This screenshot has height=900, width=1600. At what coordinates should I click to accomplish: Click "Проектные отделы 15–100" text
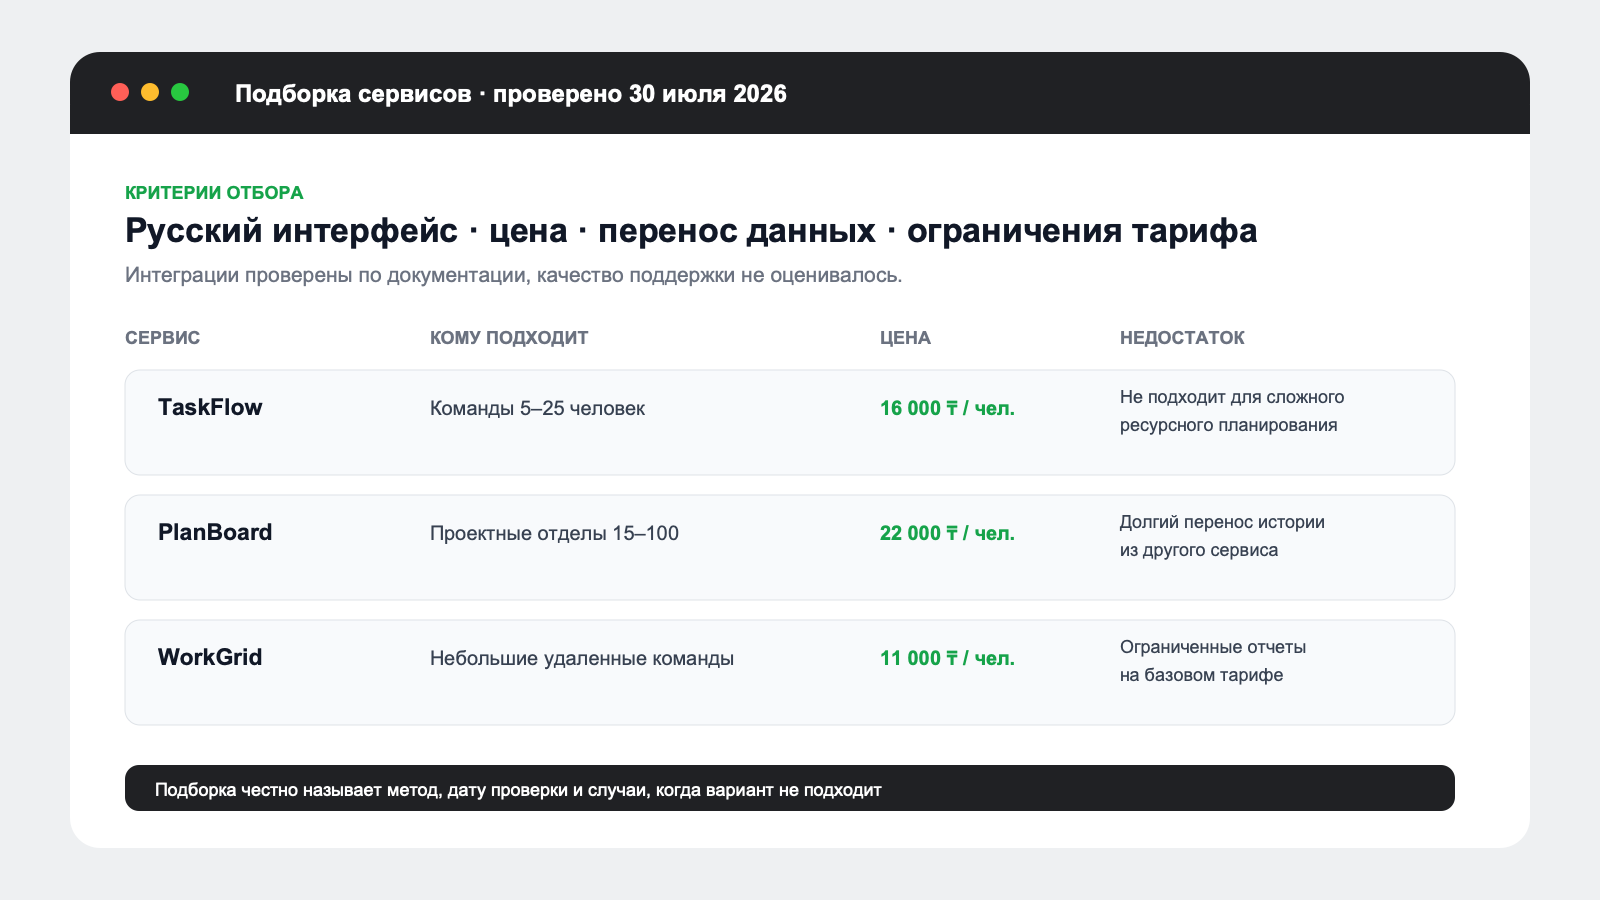(554, 533)
